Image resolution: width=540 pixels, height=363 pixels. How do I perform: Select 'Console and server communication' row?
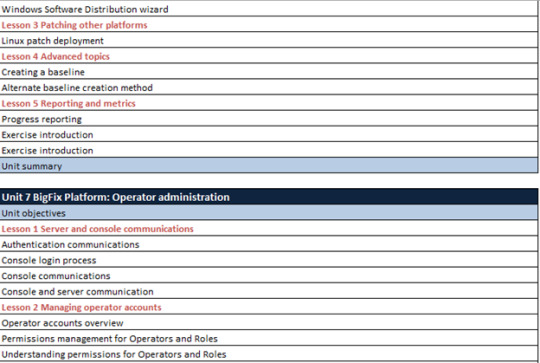click(x=269, y=291)
